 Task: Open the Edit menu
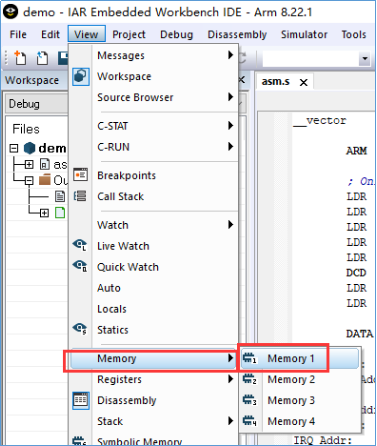tap(50, 34)
